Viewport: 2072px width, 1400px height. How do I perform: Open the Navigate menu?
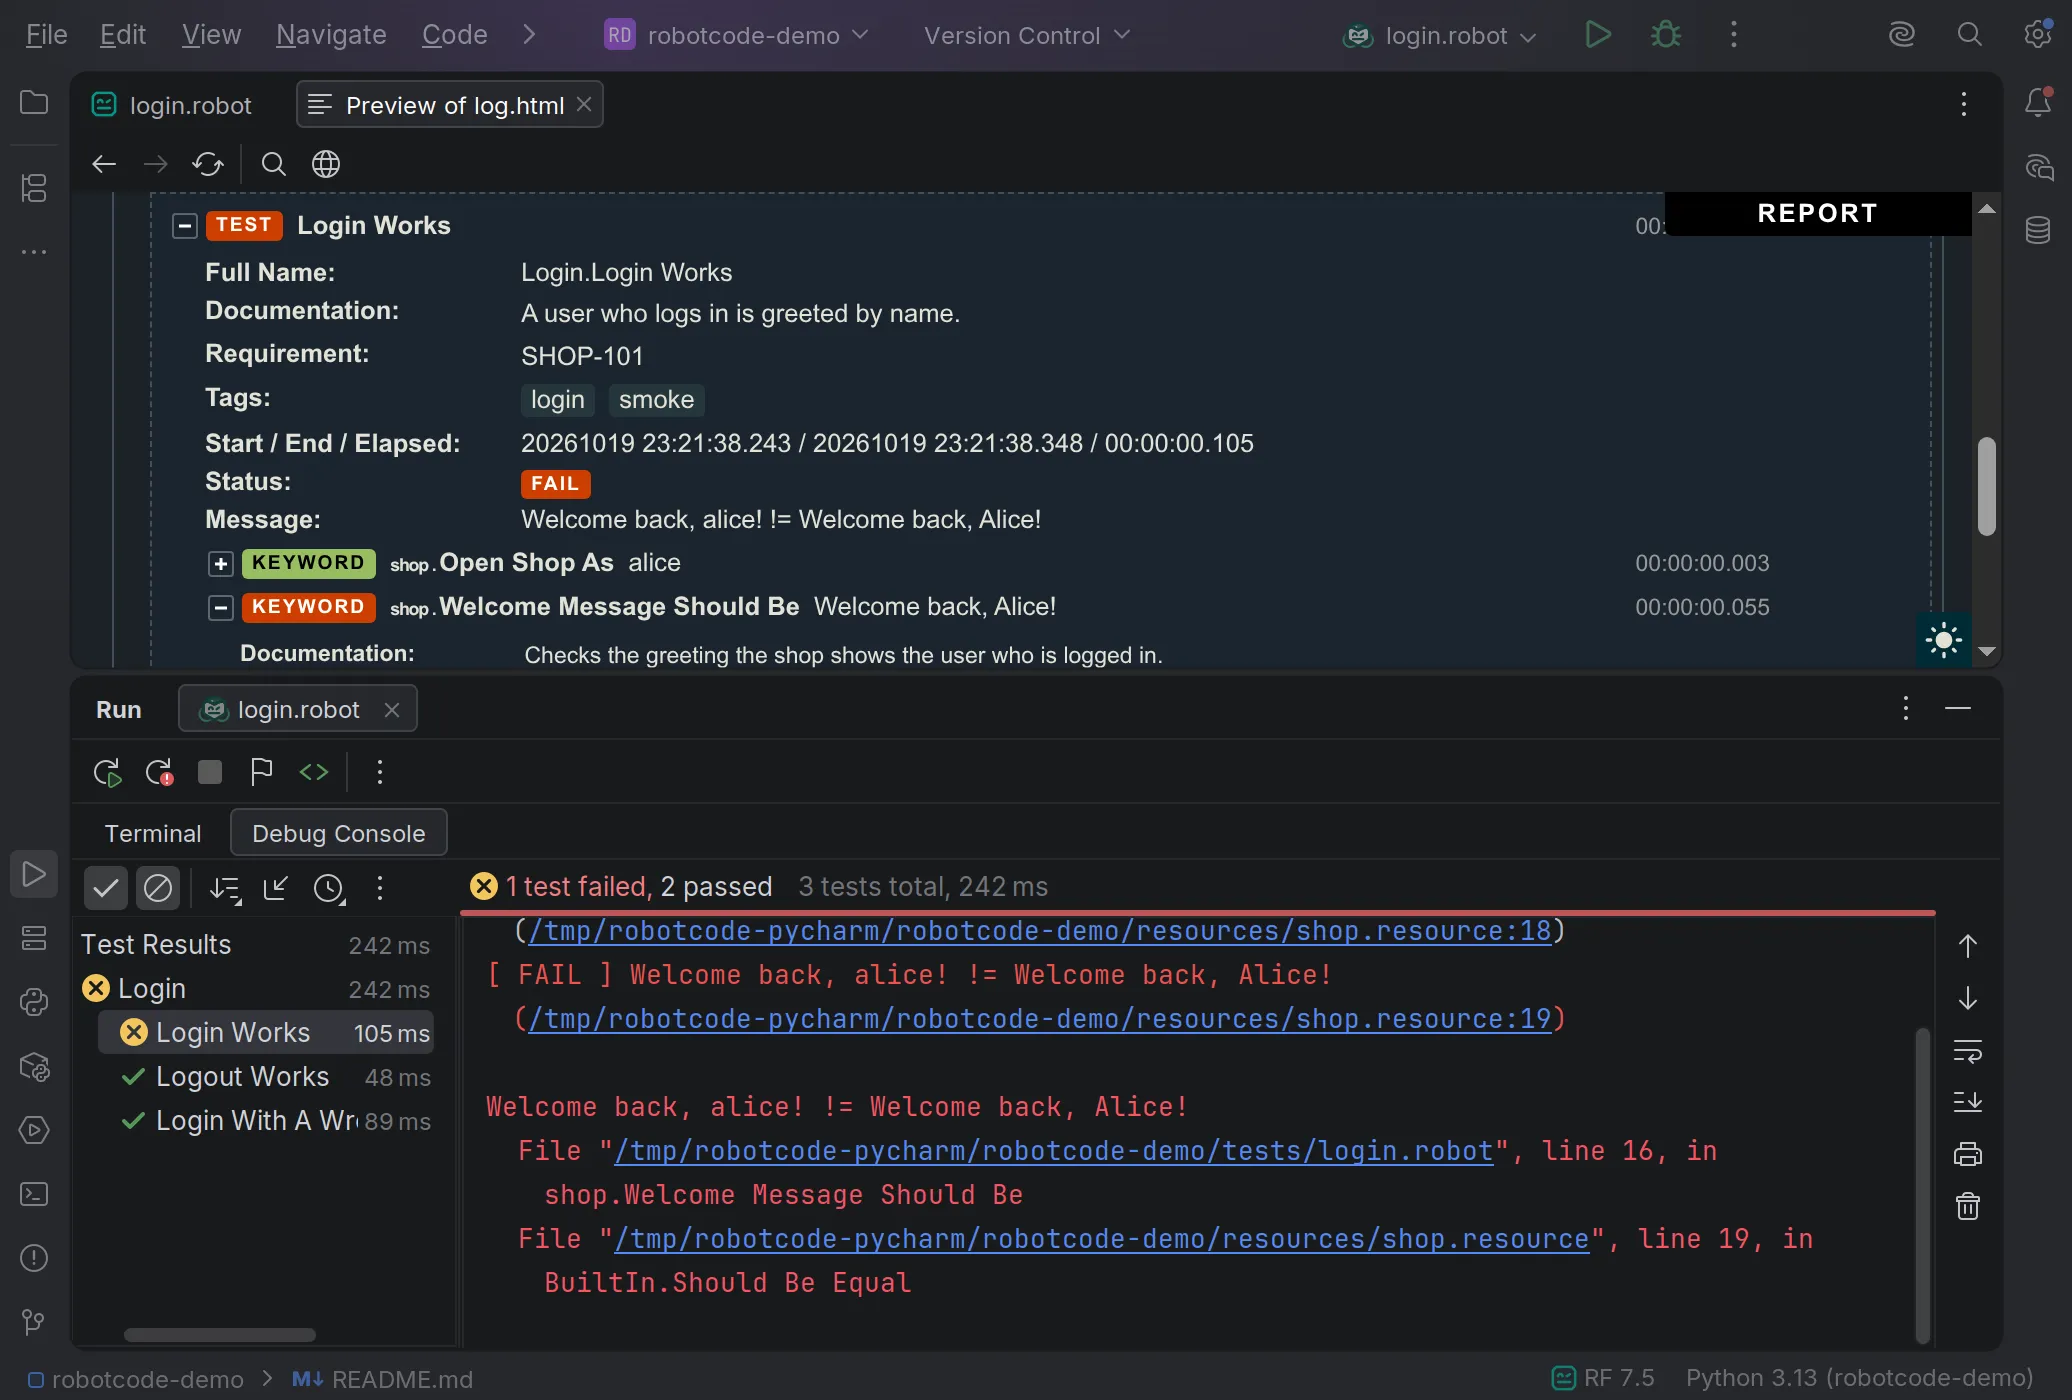pos(331,35)
